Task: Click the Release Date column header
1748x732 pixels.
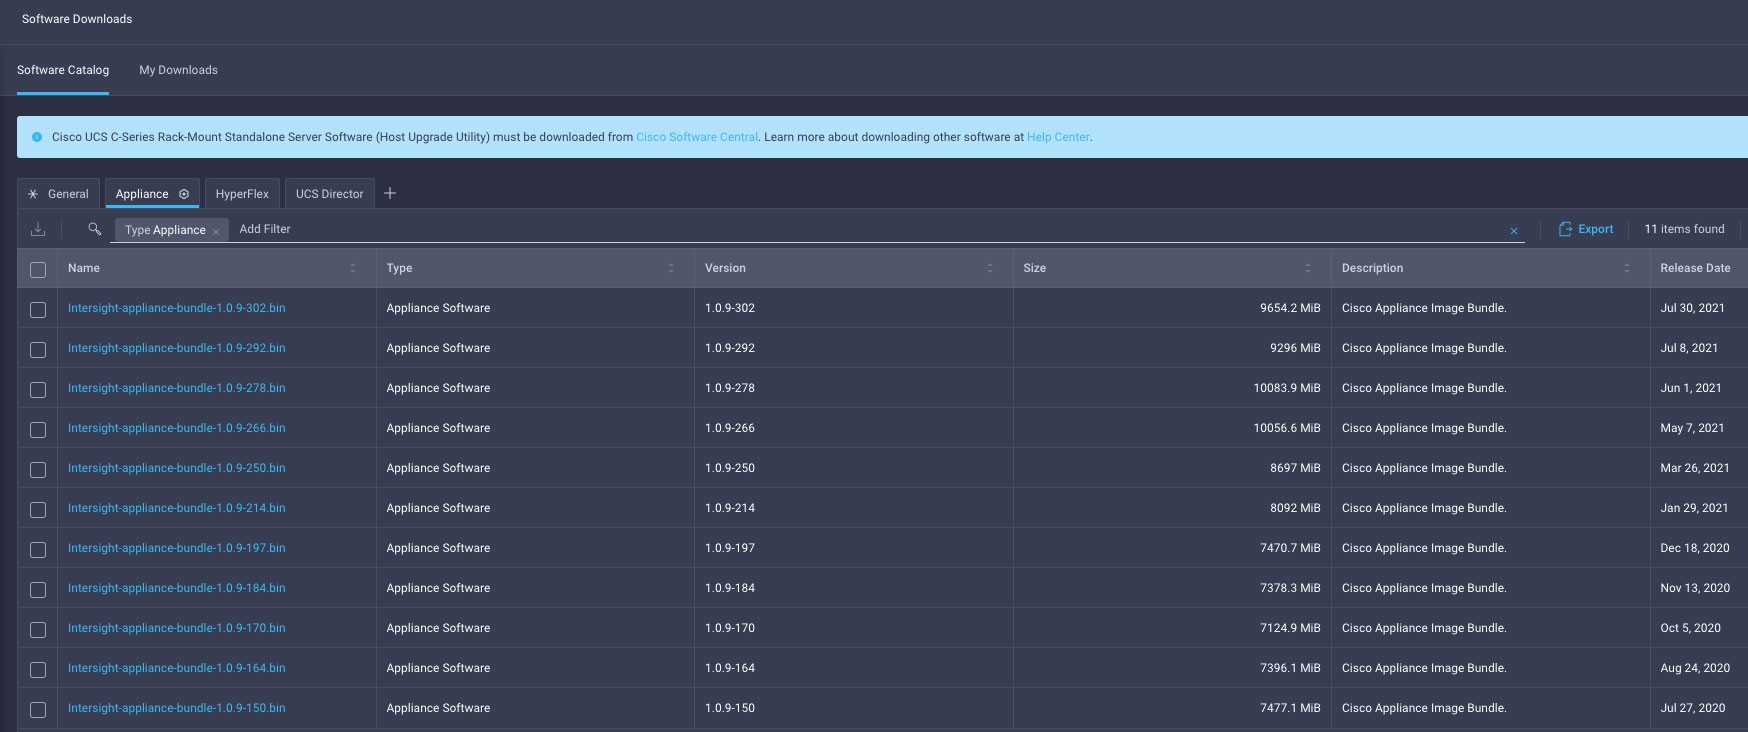Action: (1695, 268)
